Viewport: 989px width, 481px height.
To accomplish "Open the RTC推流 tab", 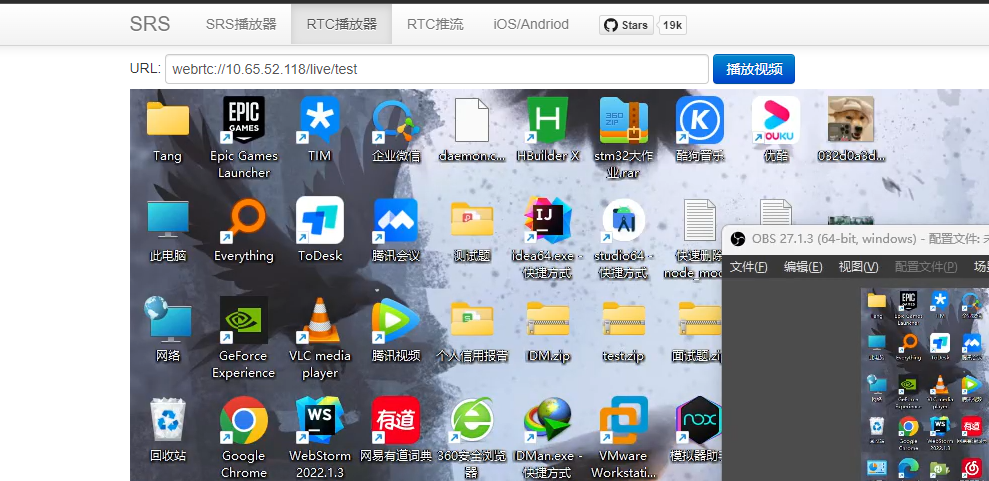I will point(435,24).
